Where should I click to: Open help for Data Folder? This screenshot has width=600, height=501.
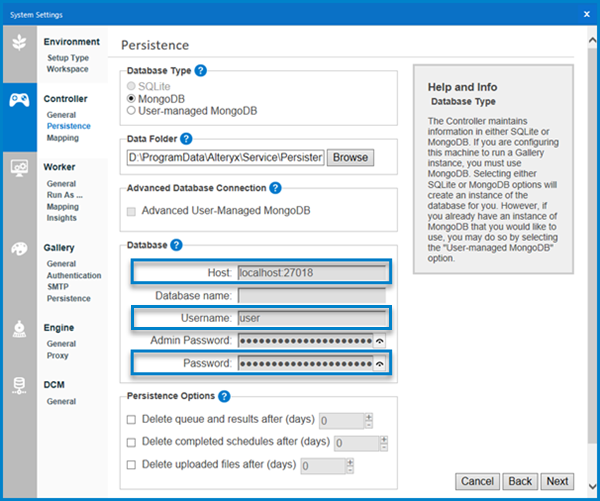[x=186, y=139]
